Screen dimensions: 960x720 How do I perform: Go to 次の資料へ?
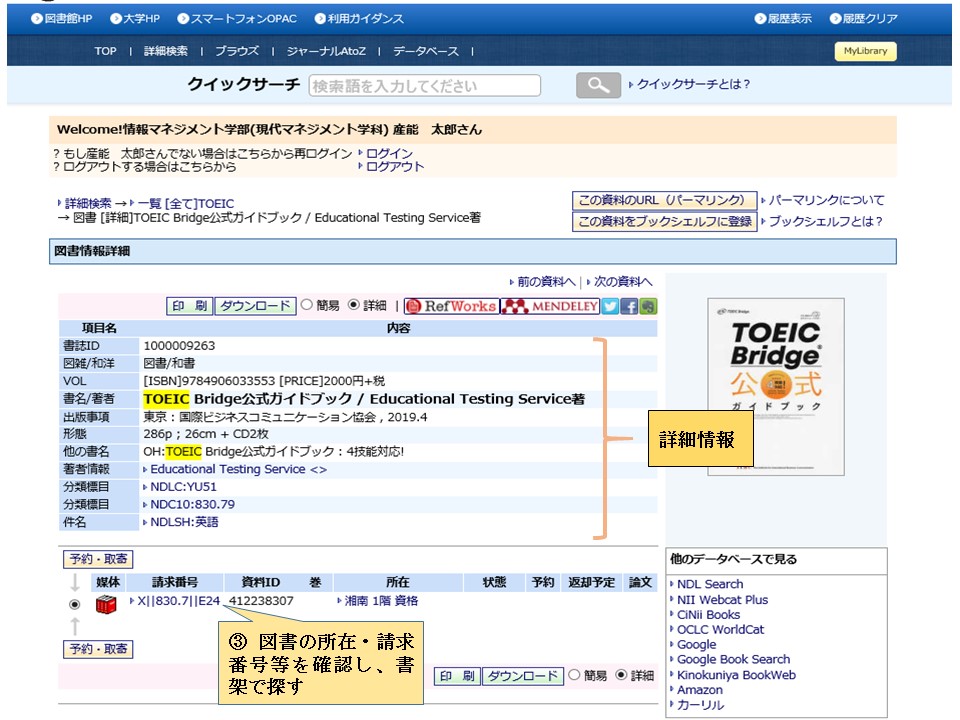click(623, 282)
